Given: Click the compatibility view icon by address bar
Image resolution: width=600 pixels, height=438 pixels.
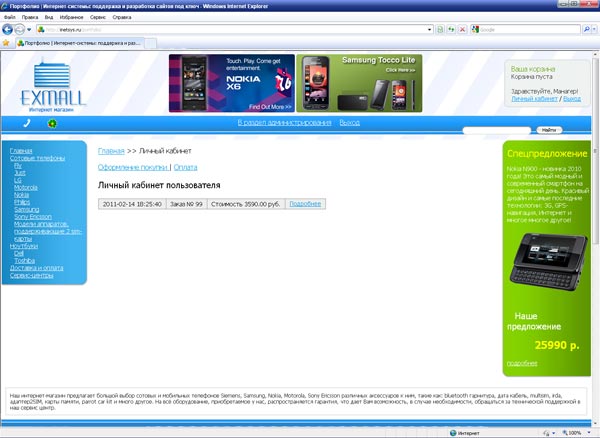Looking at the screenshot, I should [x=440, y=29].
